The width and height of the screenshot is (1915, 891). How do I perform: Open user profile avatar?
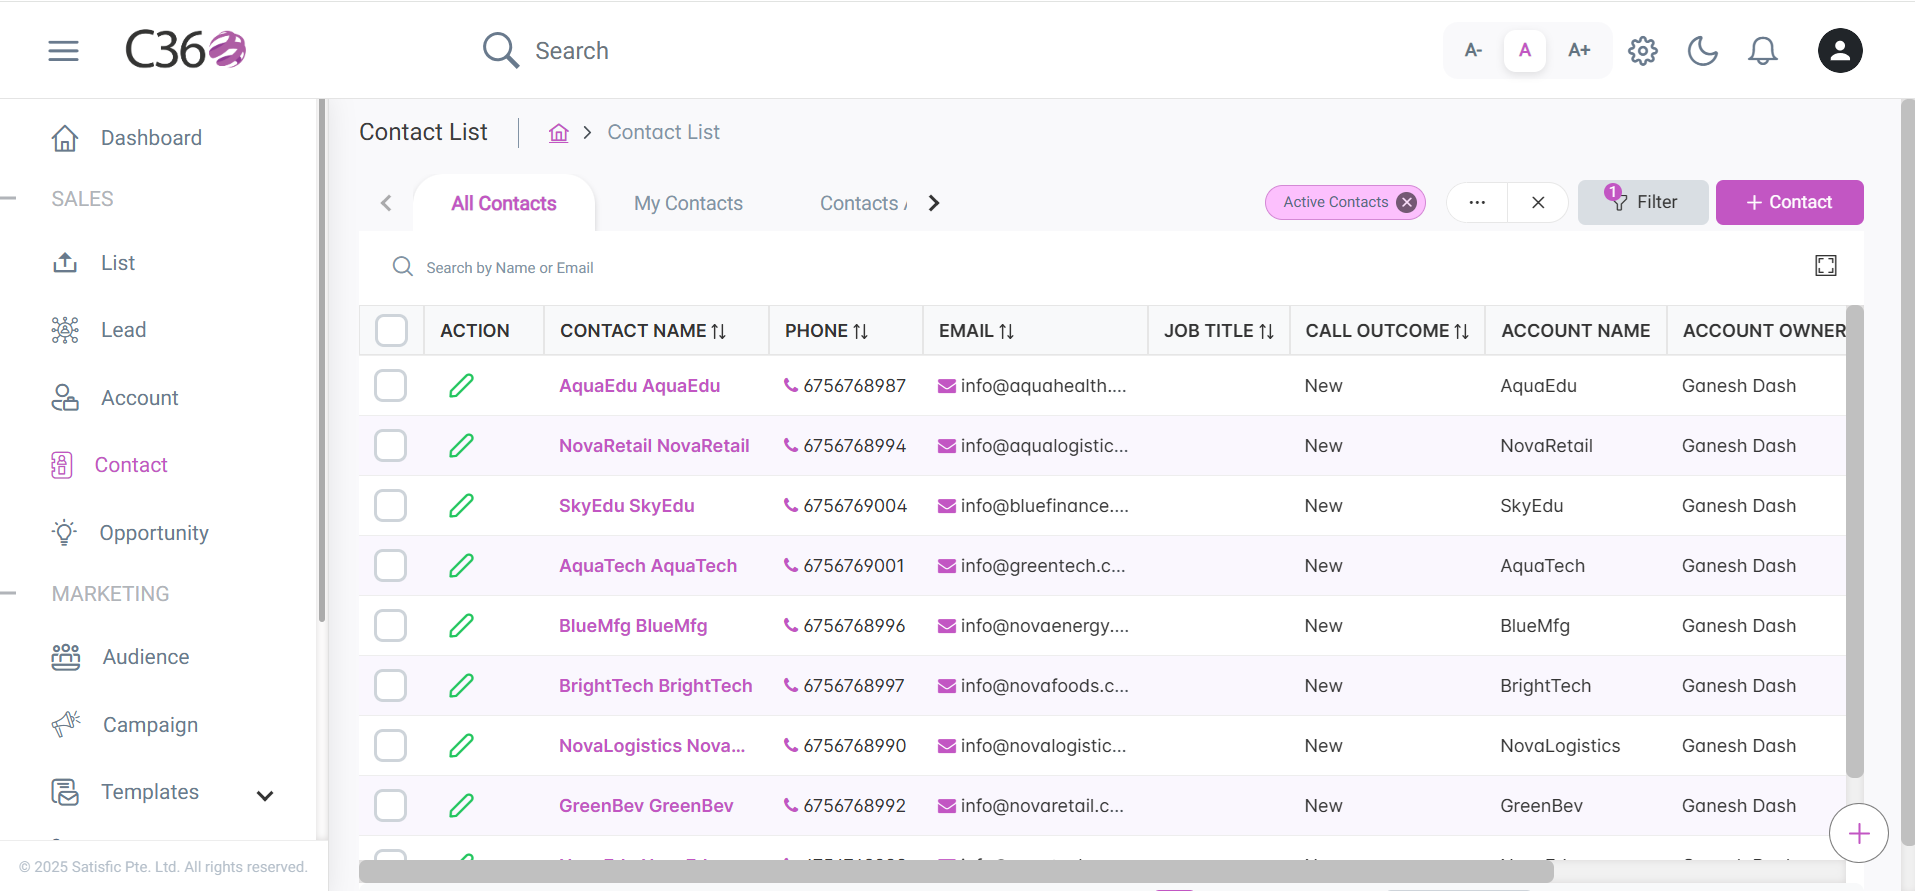coord(1840,50)
